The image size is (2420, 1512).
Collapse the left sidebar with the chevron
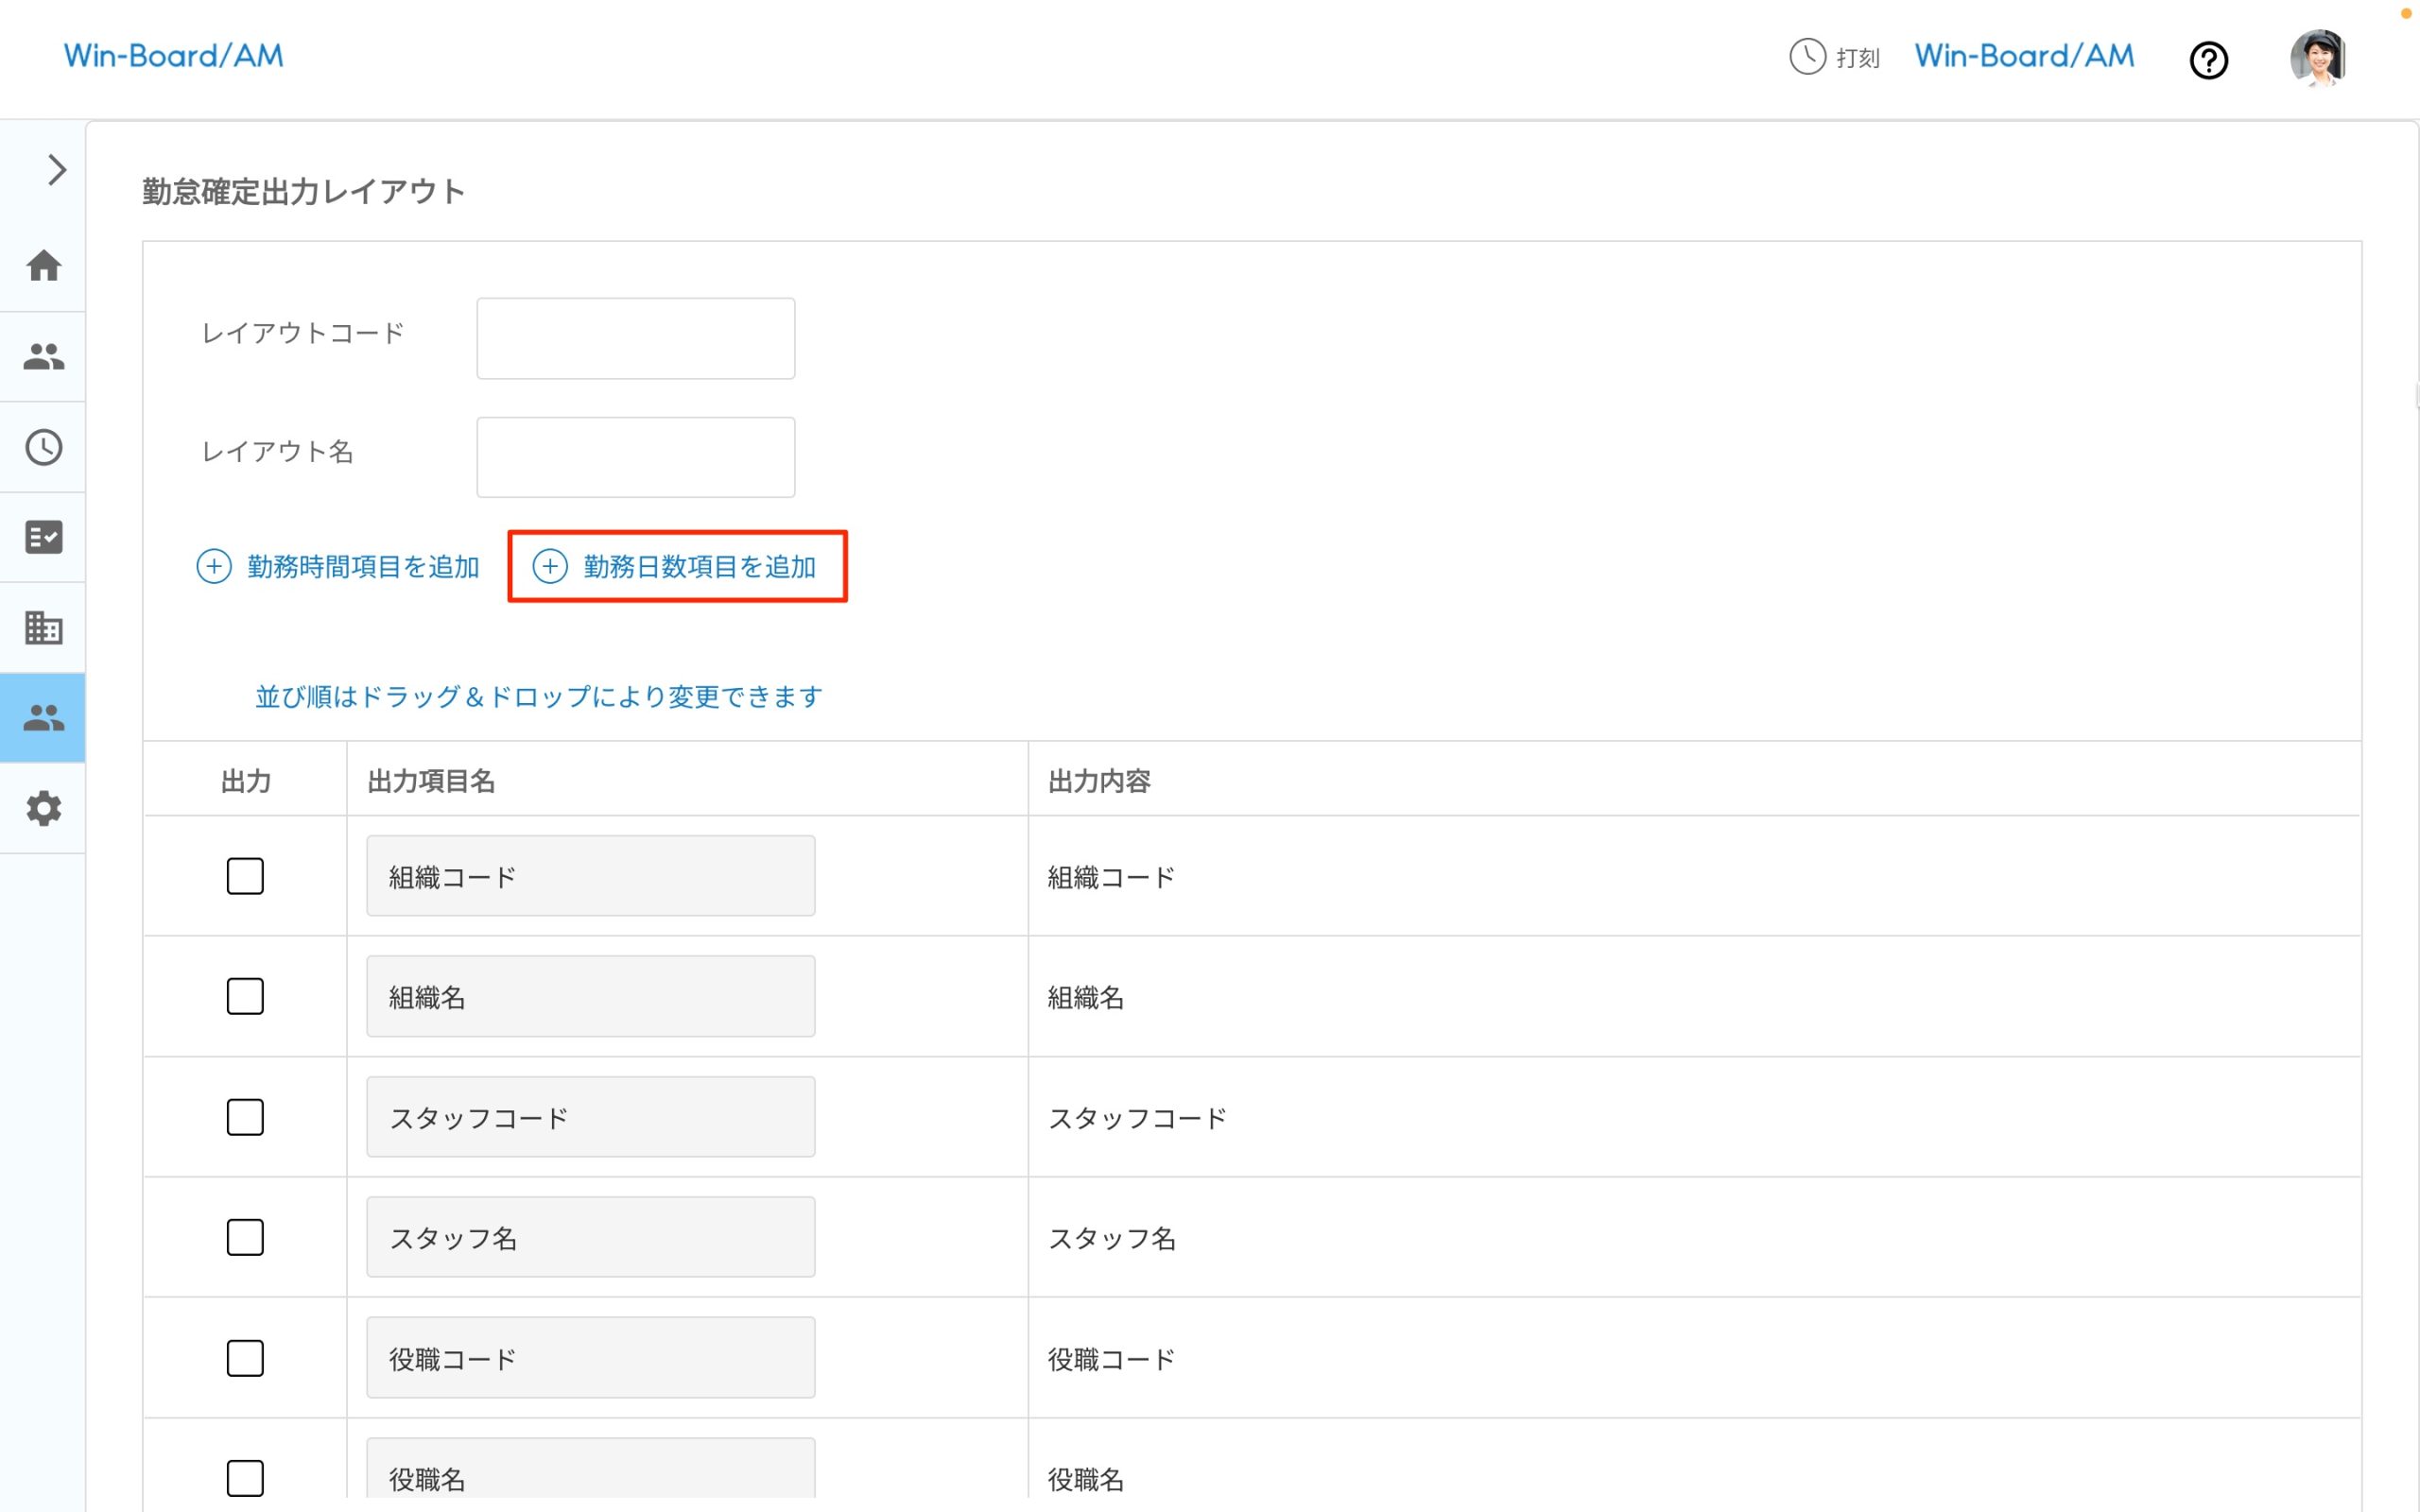55,170
